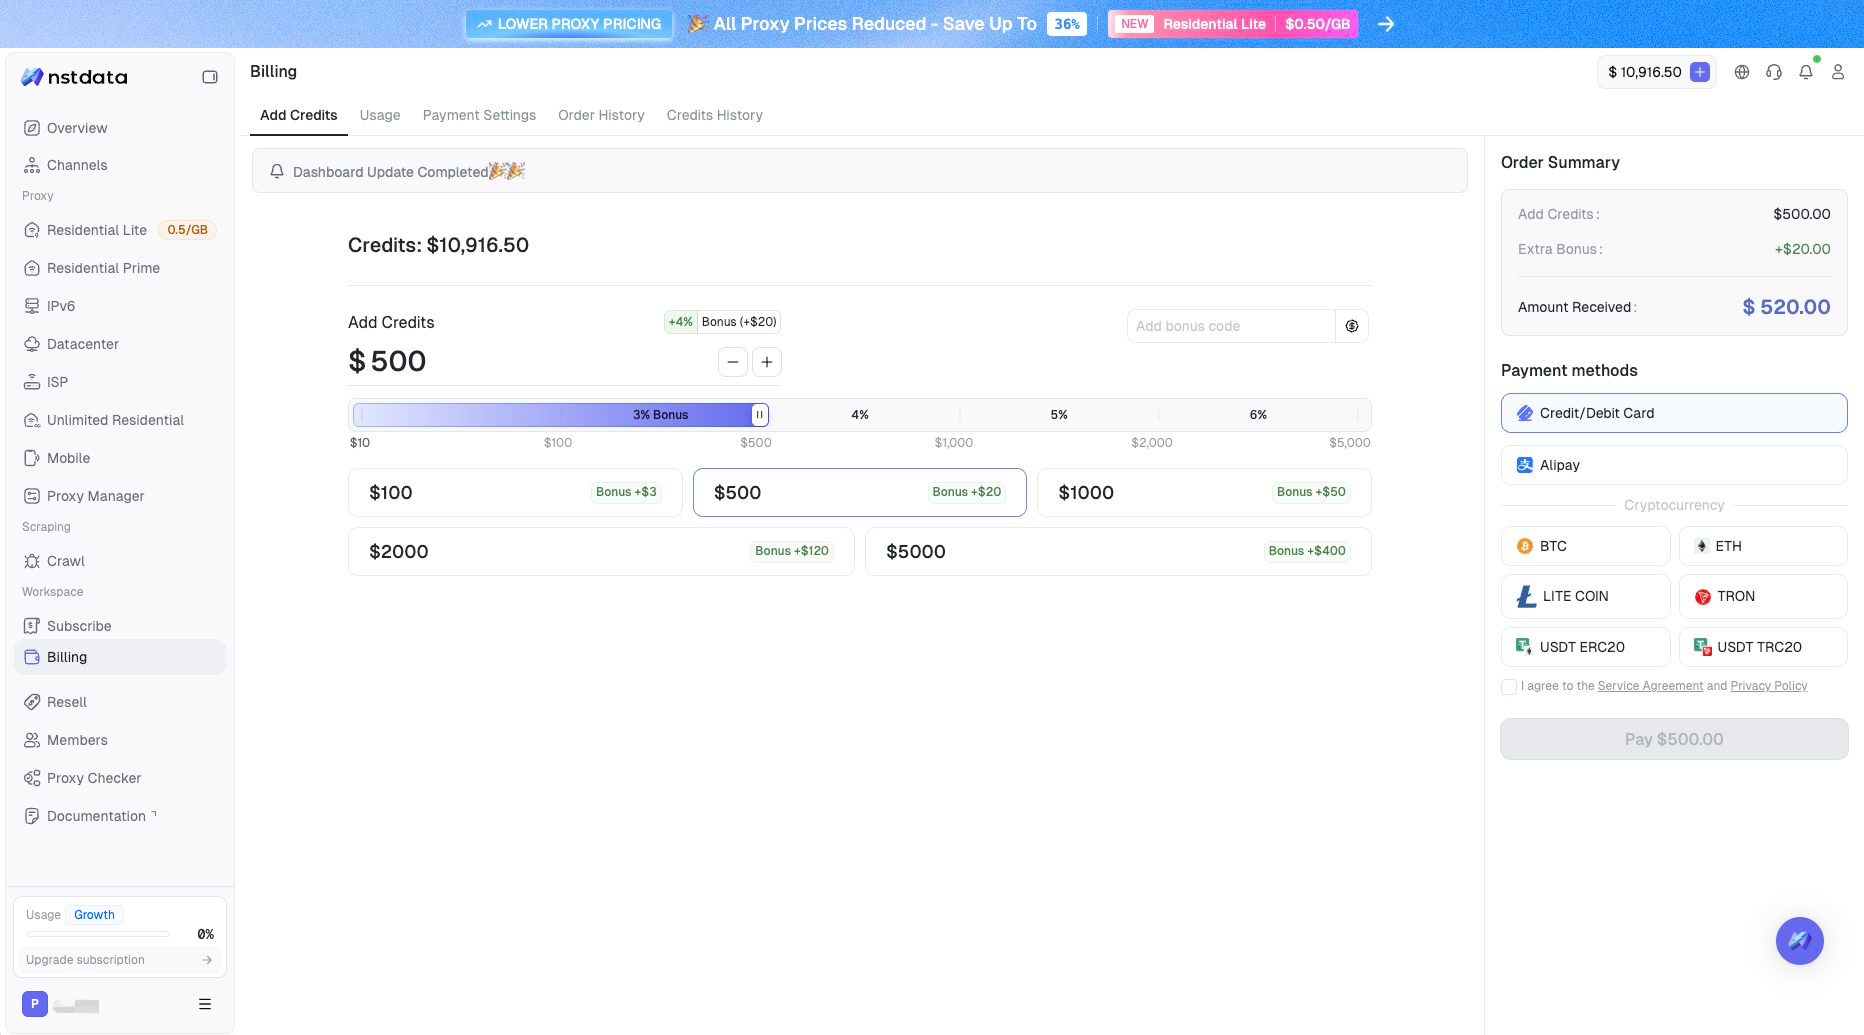Screen dimensions: 1864x1035
Task: Select the $5000 credit package
Action: tap(1118, 552)
